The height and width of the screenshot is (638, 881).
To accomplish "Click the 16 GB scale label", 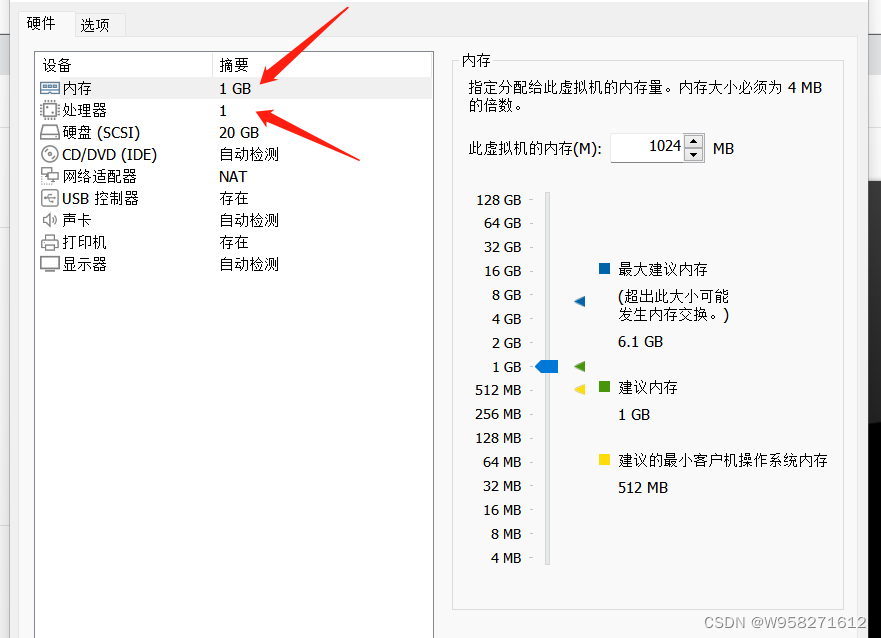I will [502, 271].
